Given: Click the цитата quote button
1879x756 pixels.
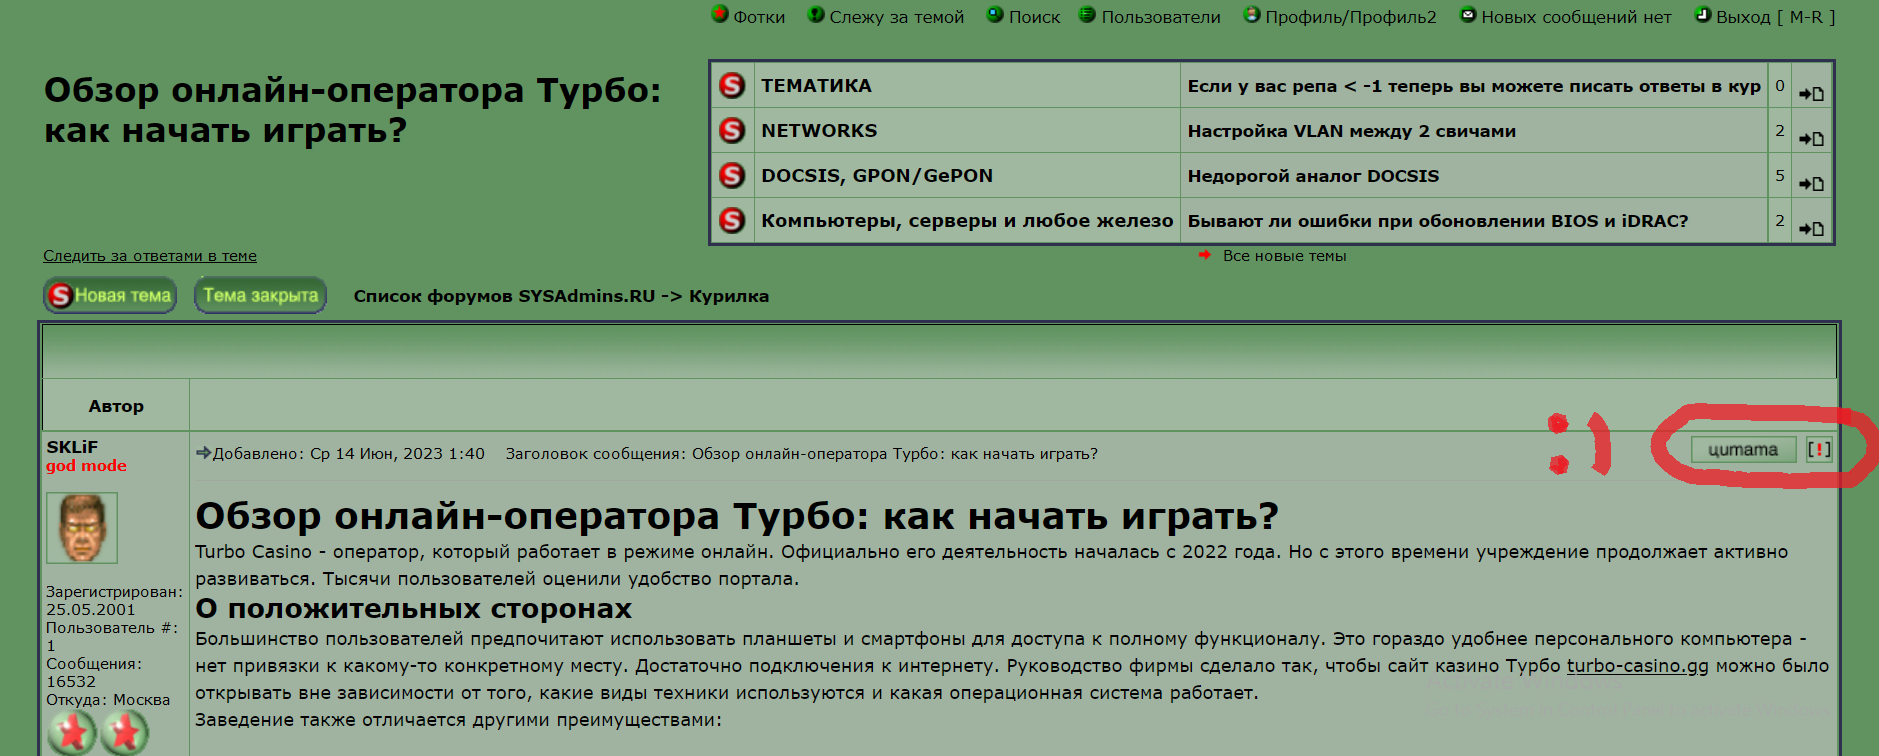Looking at the screenshot, I should point(1742,450).
